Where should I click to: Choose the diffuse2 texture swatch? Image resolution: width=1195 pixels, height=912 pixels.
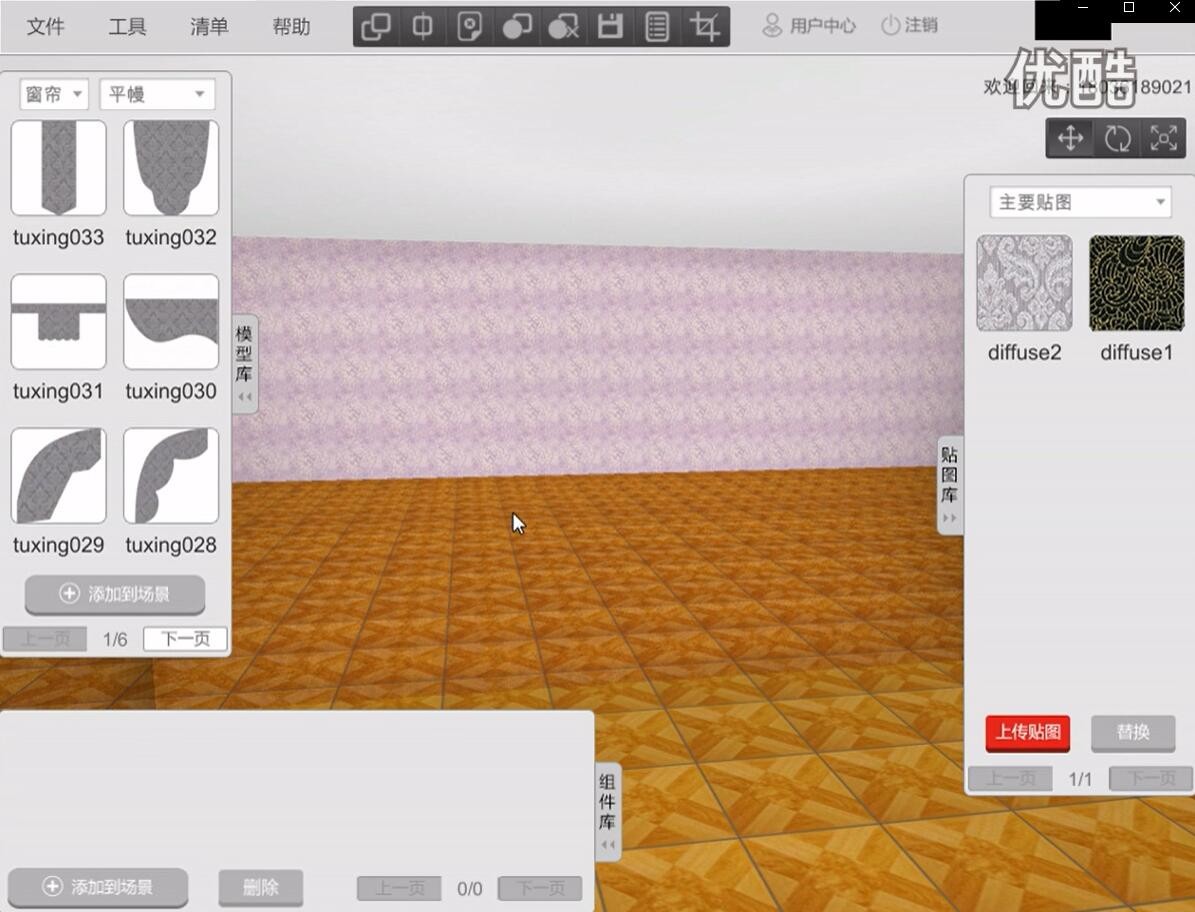(1024, 283)
